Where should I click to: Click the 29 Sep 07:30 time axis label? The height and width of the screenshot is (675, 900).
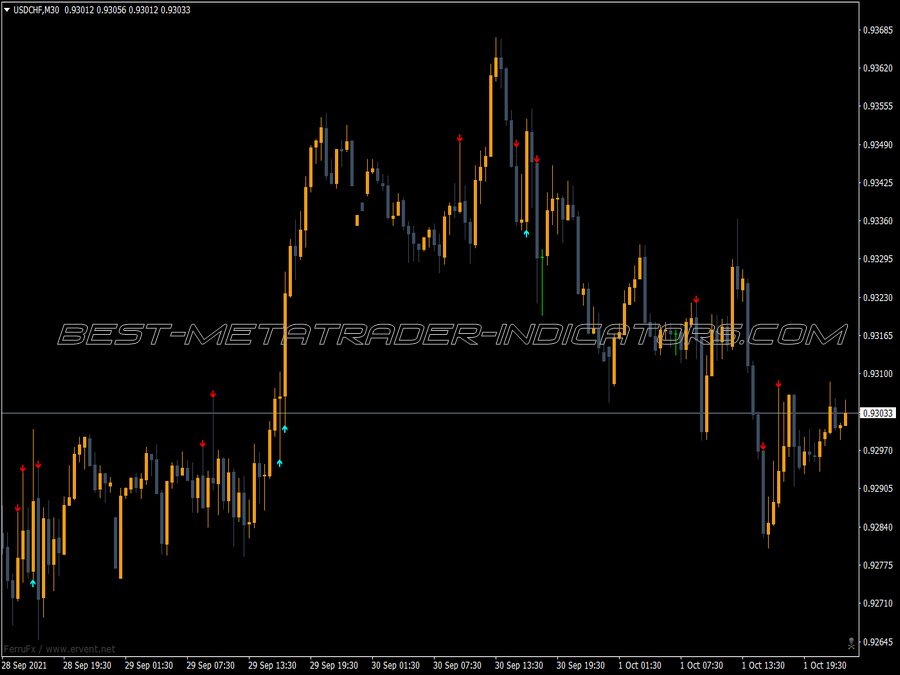coord(211,665)
